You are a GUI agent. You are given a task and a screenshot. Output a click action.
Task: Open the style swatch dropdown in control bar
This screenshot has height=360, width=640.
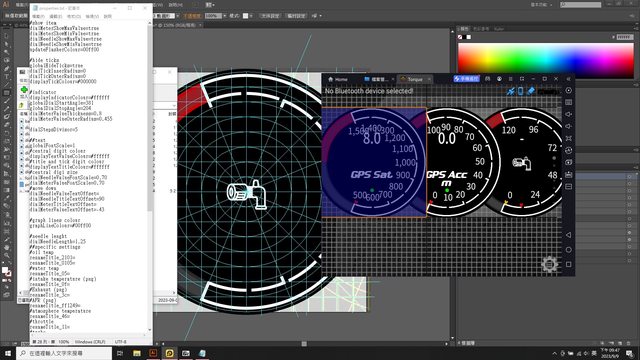point(251,16)
